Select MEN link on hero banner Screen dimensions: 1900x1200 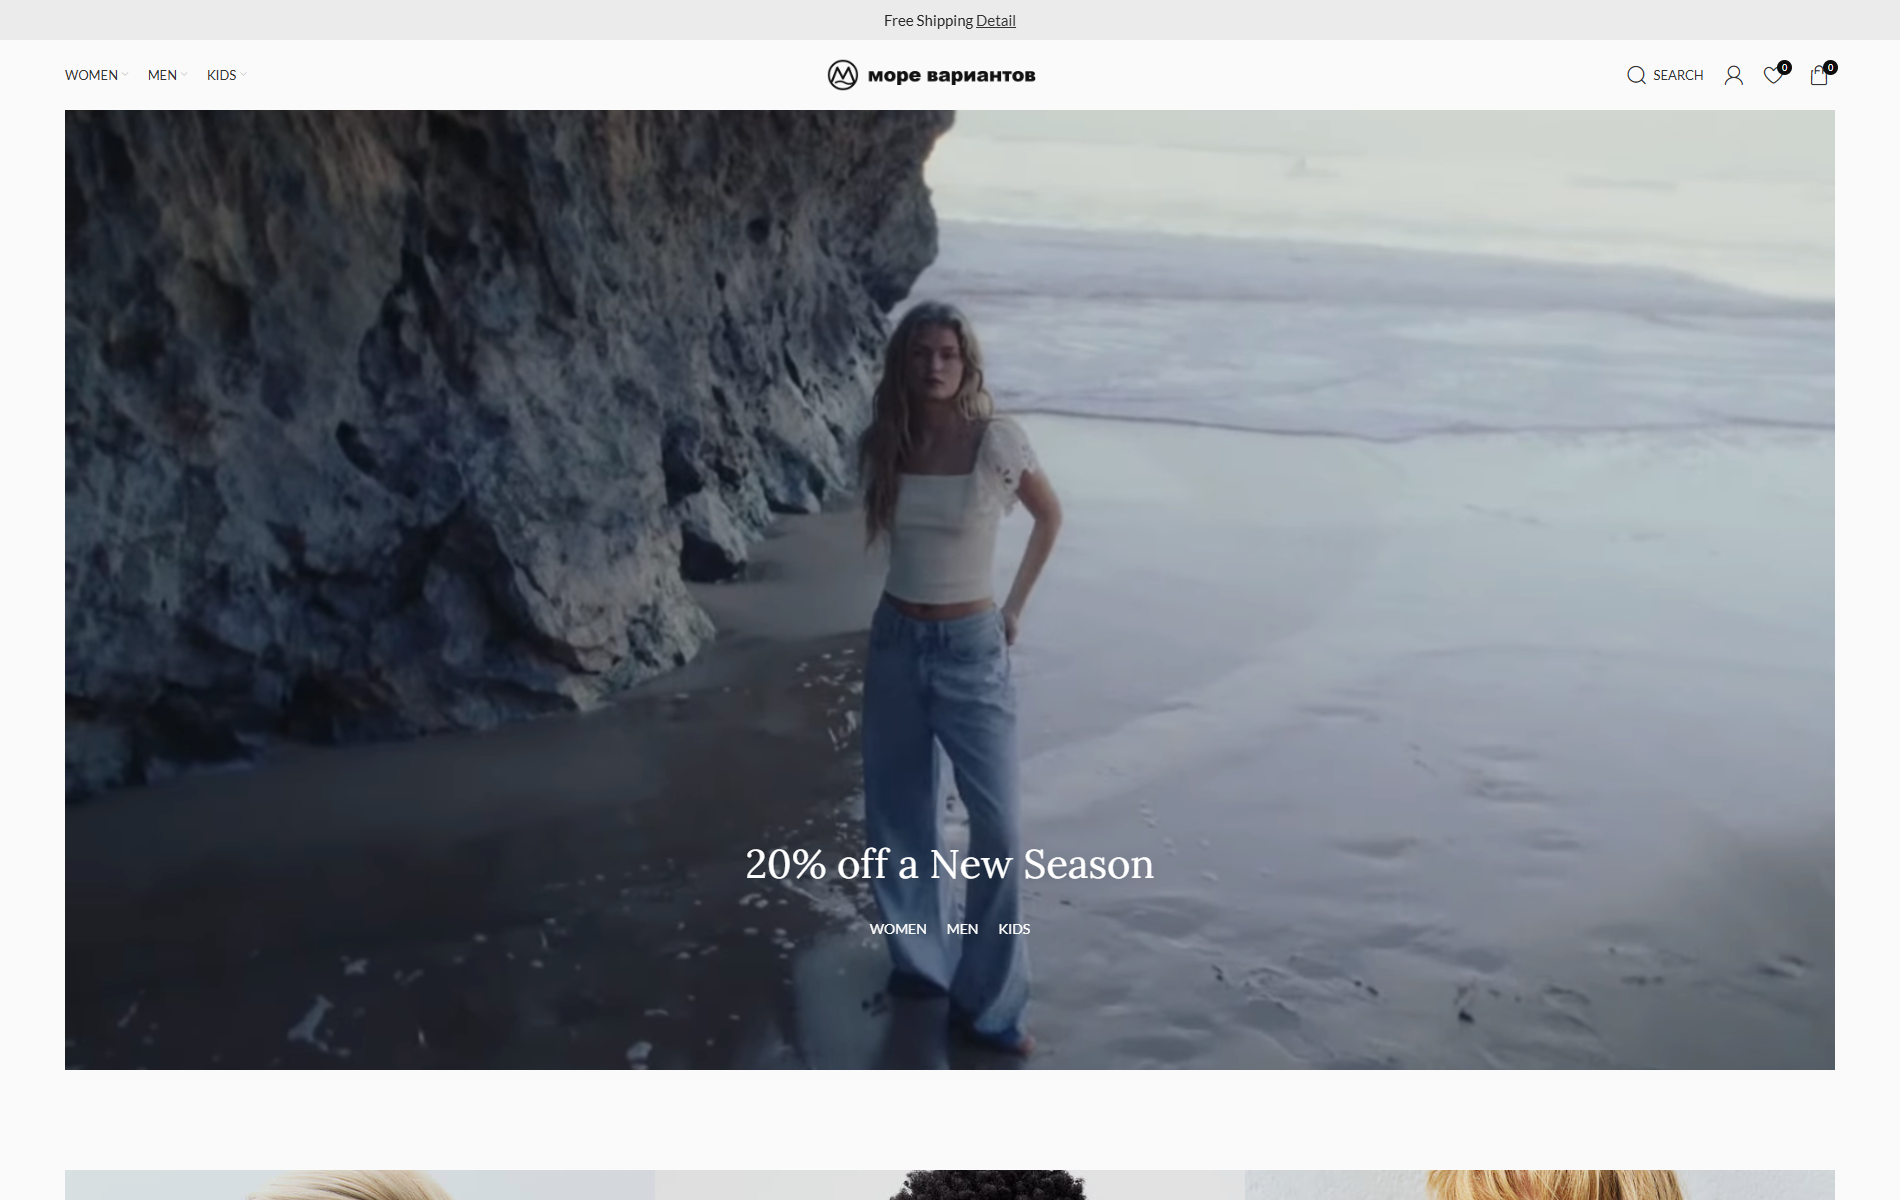coord(962,929)
